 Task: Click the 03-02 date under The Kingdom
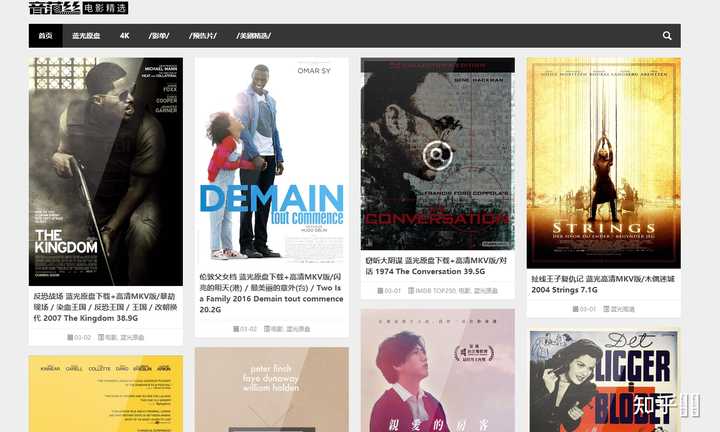click(x=83, y=337)
